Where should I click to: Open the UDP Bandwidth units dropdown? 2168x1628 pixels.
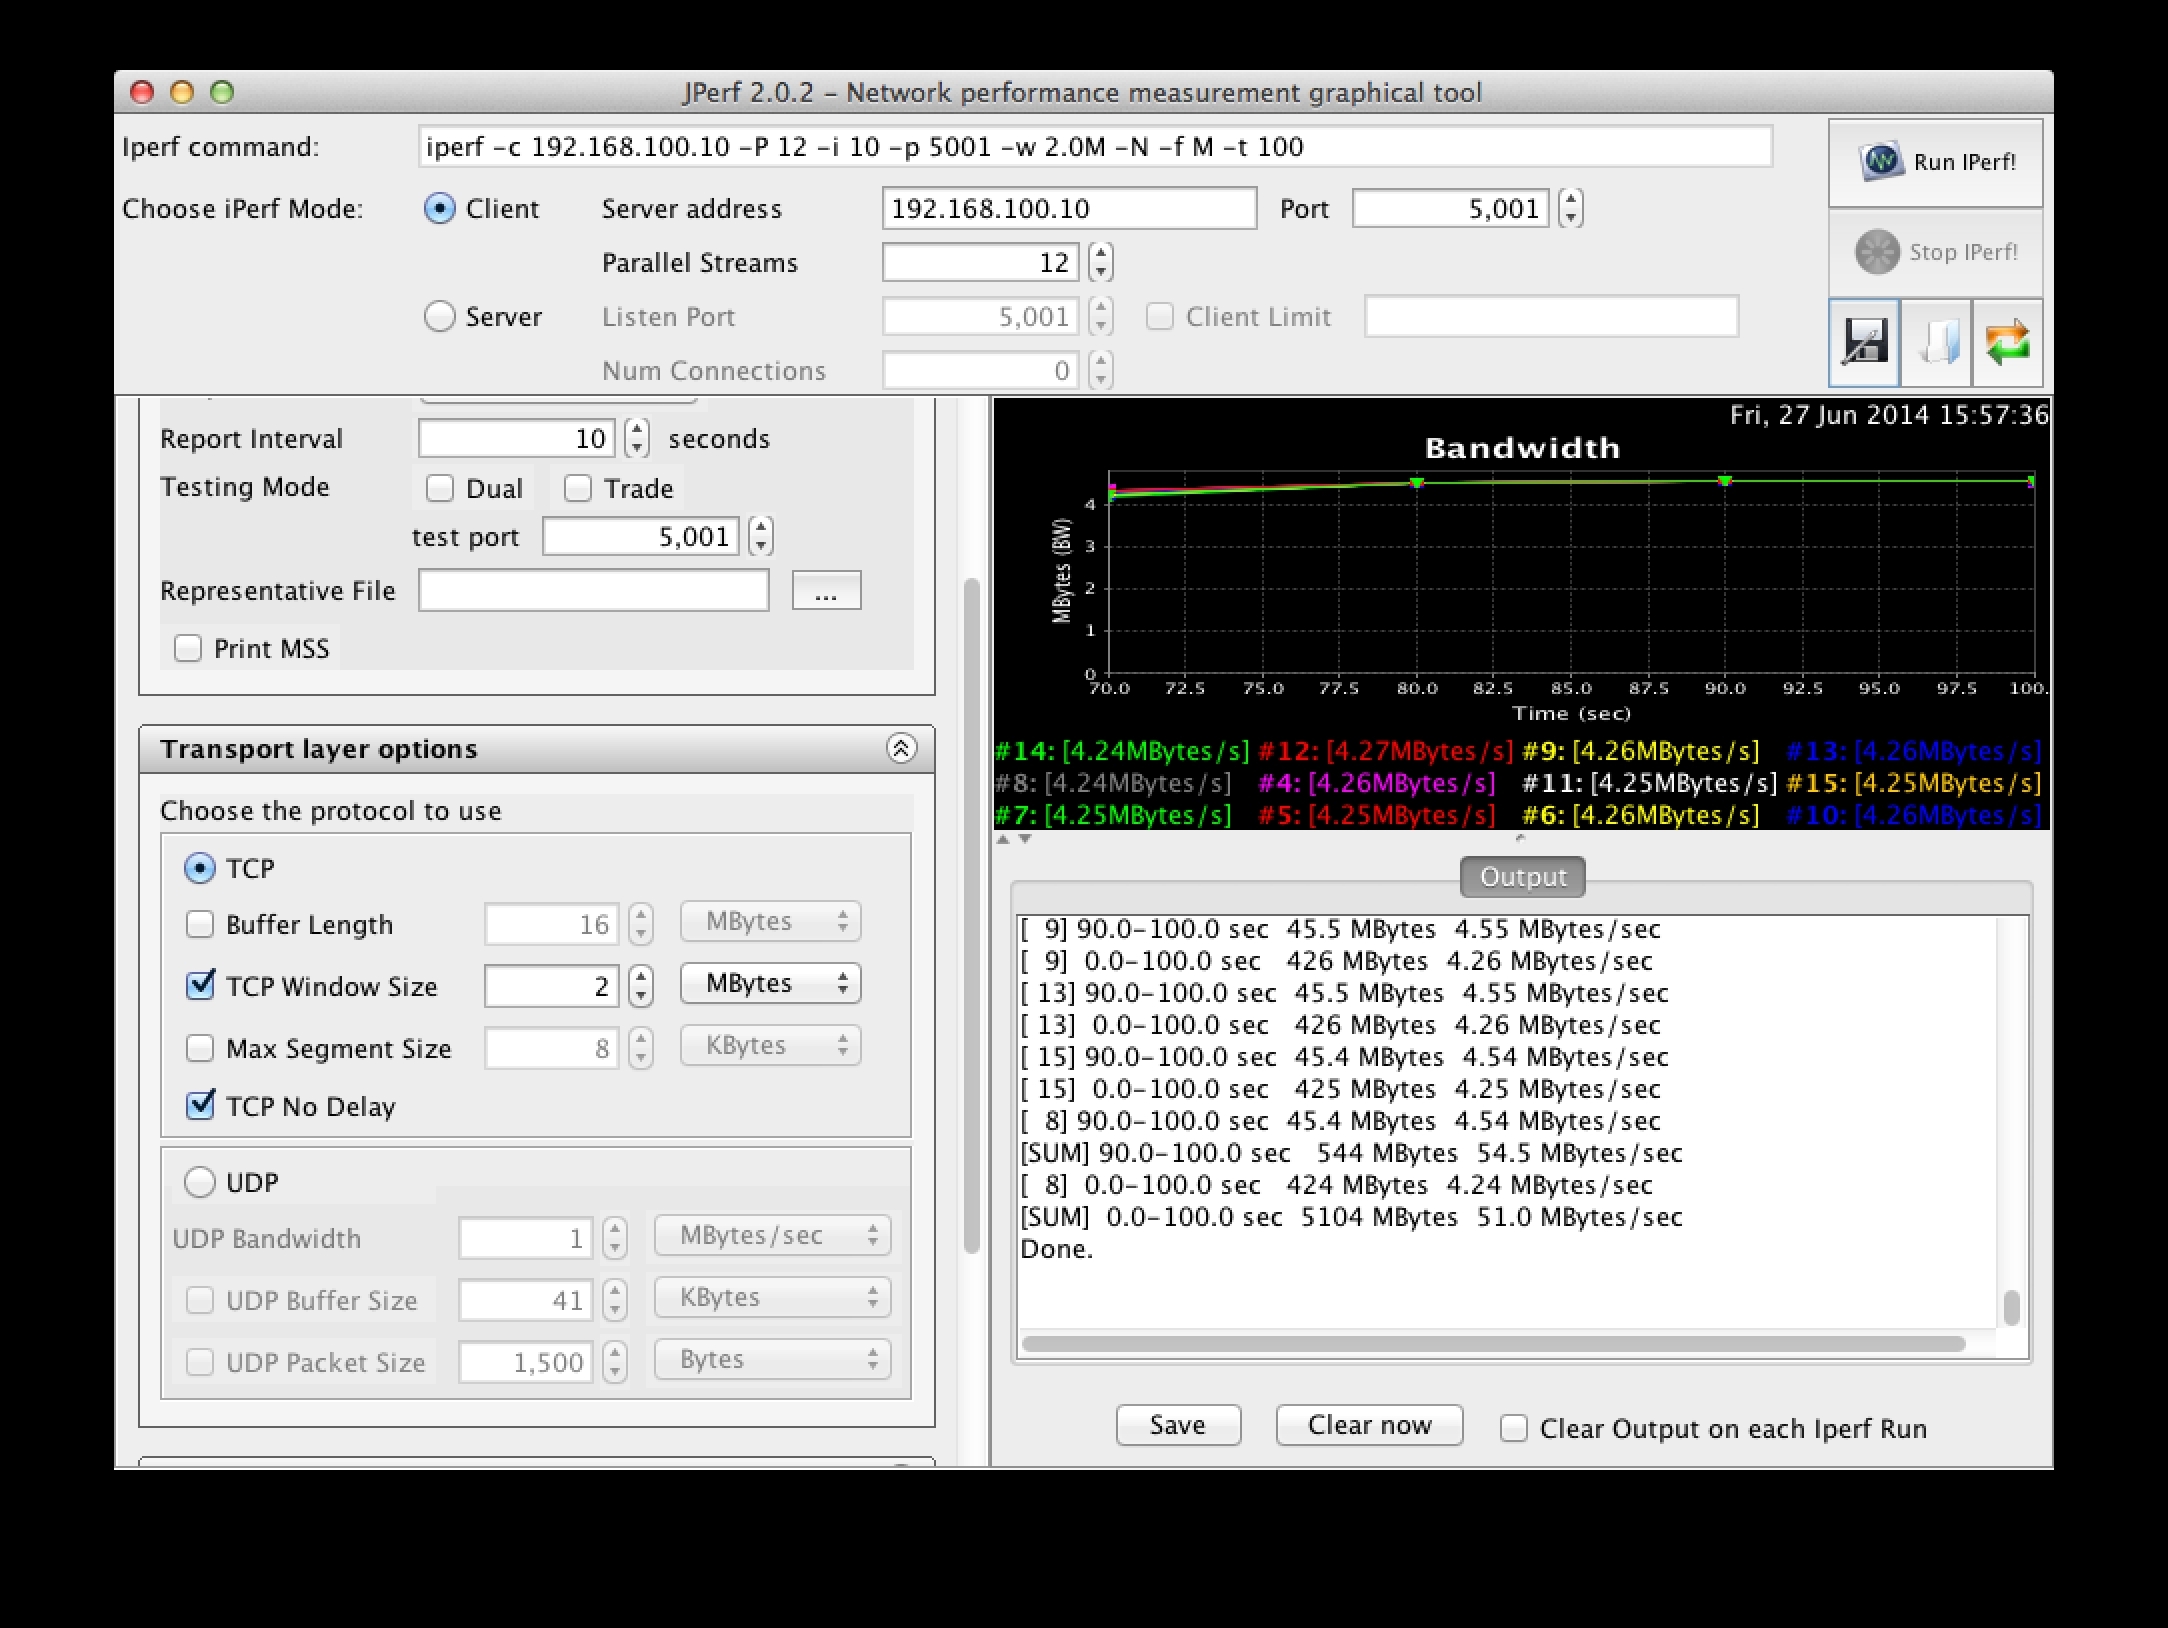click(772, 1235)
